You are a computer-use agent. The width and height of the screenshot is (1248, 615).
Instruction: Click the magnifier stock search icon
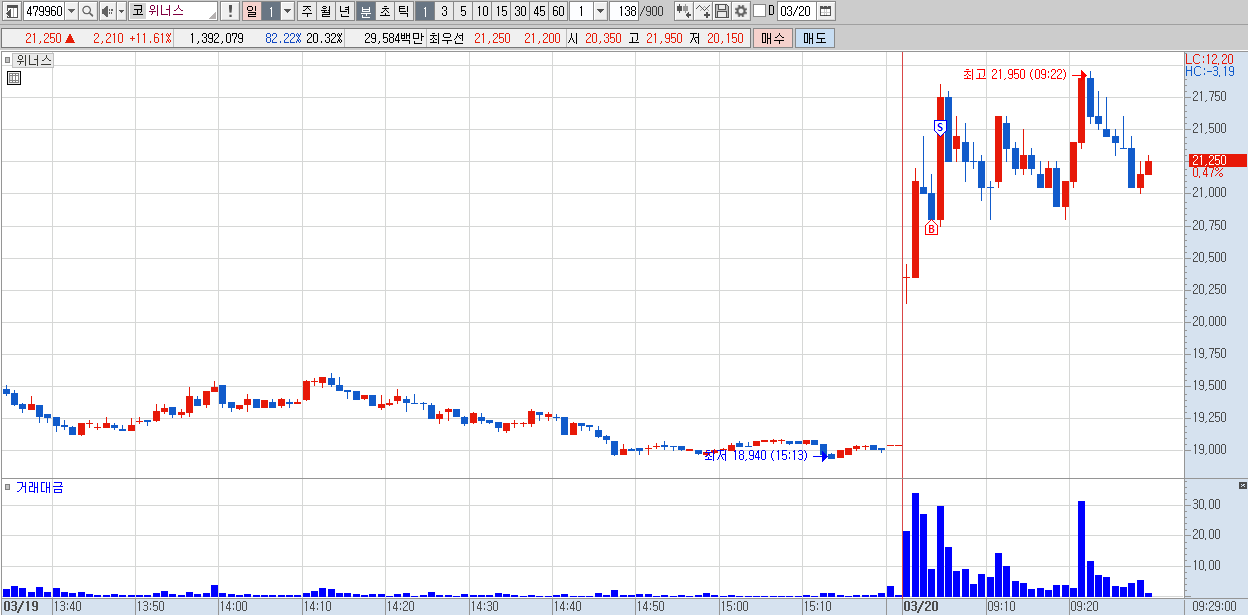coord(88,12)
